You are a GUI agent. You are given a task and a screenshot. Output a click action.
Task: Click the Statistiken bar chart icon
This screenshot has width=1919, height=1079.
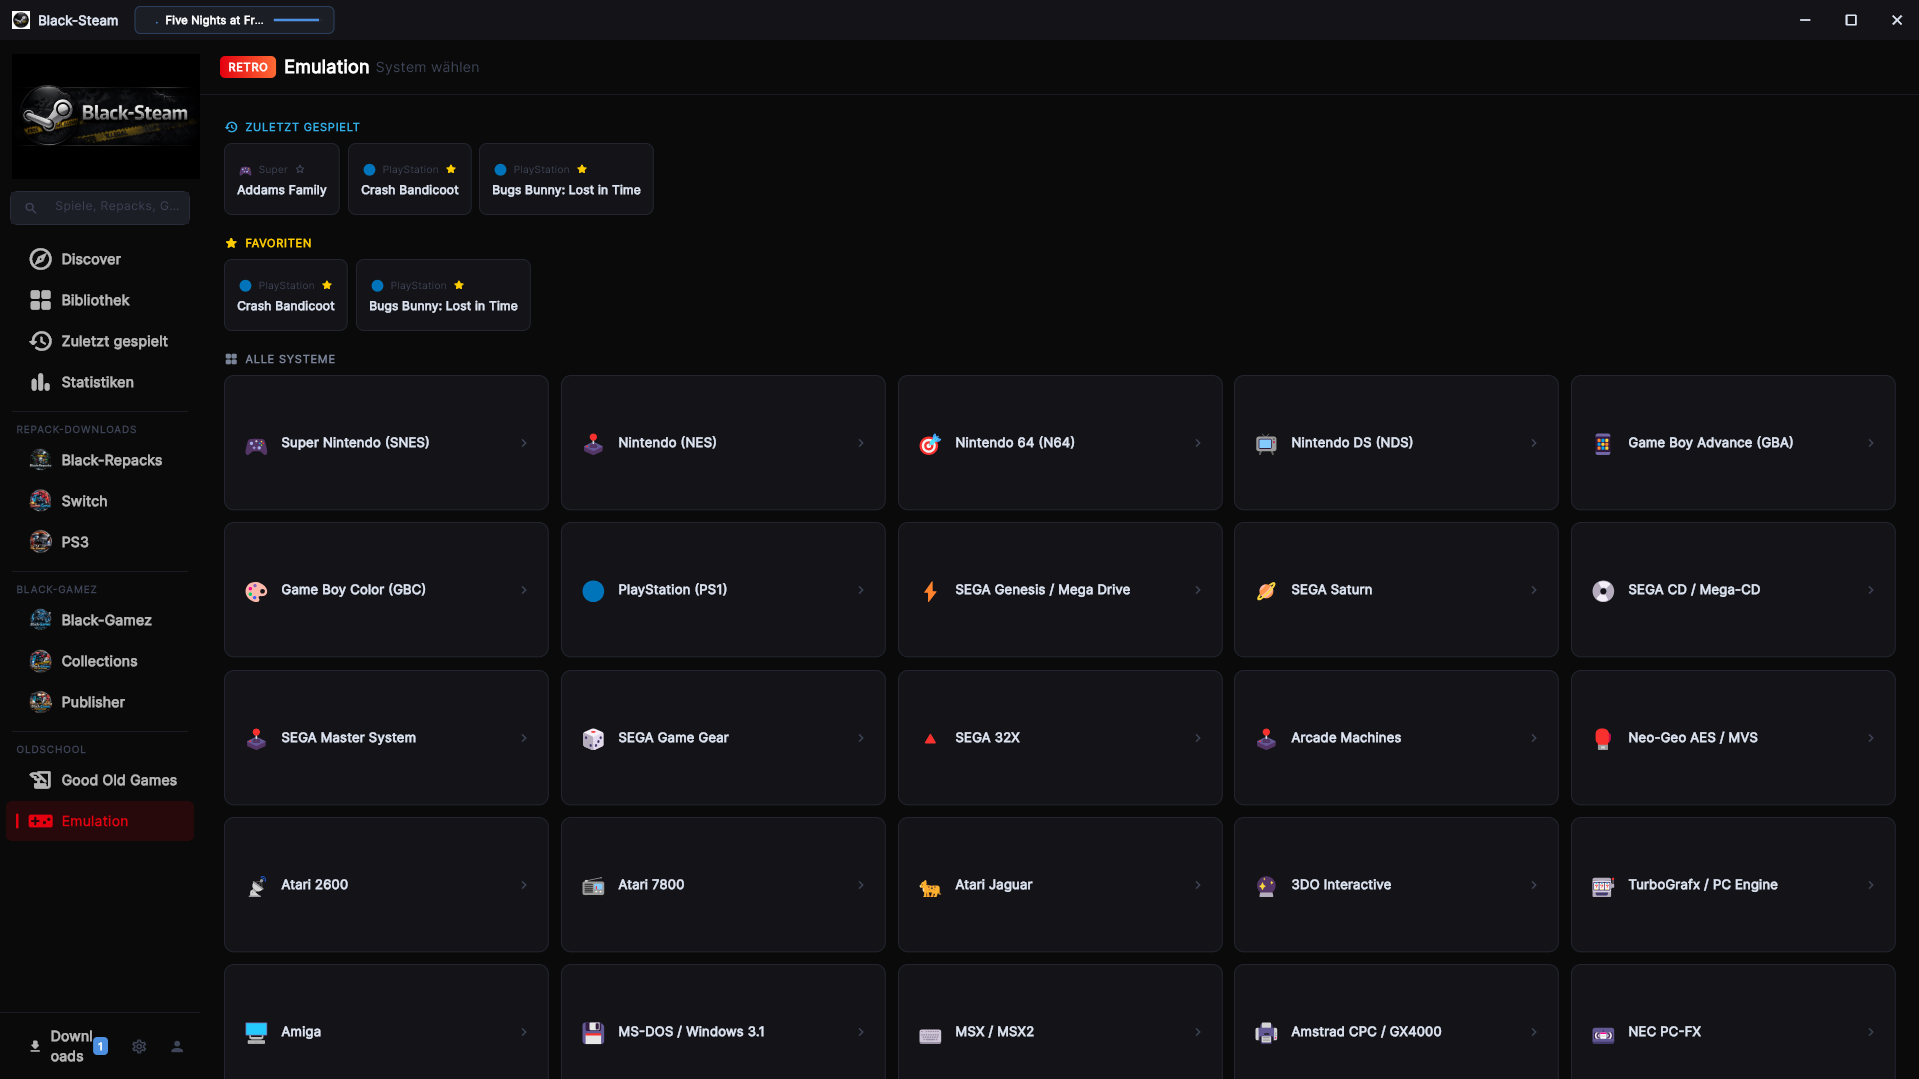click(x=40, y=382)
